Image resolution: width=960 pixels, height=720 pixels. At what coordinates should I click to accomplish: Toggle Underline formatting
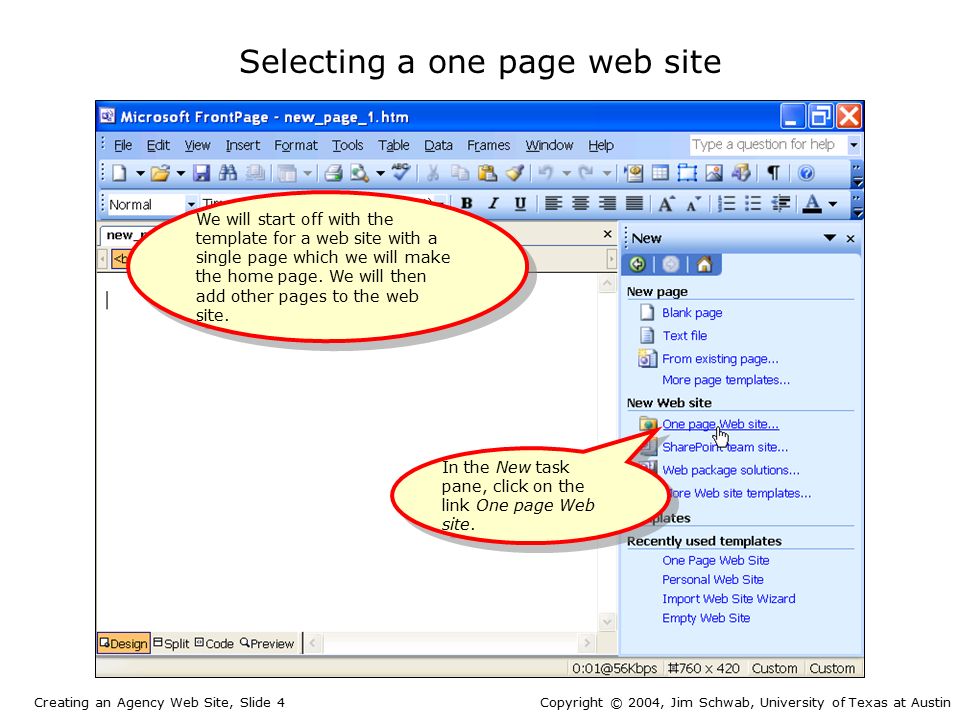pyautogui.click(x=520, y=203)
